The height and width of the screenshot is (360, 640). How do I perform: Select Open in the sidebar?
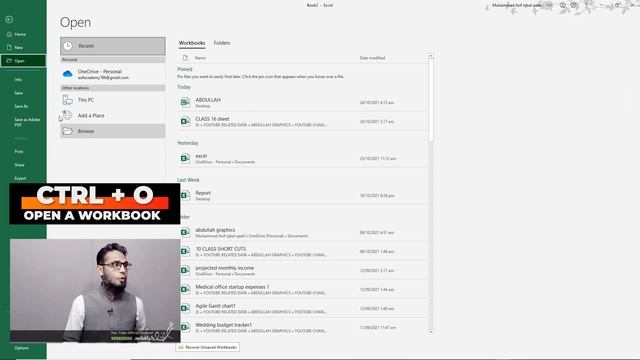(23, 61)
